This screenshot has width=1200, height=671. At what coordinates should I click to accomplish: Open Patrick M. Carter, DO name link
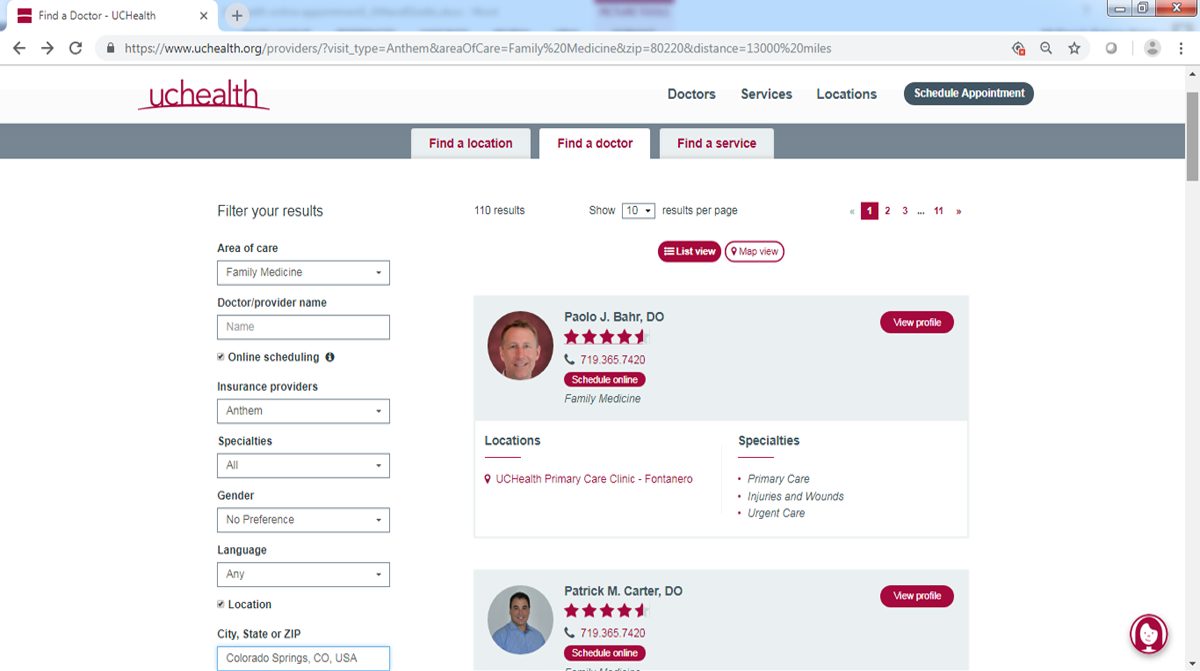click(623, 591)
